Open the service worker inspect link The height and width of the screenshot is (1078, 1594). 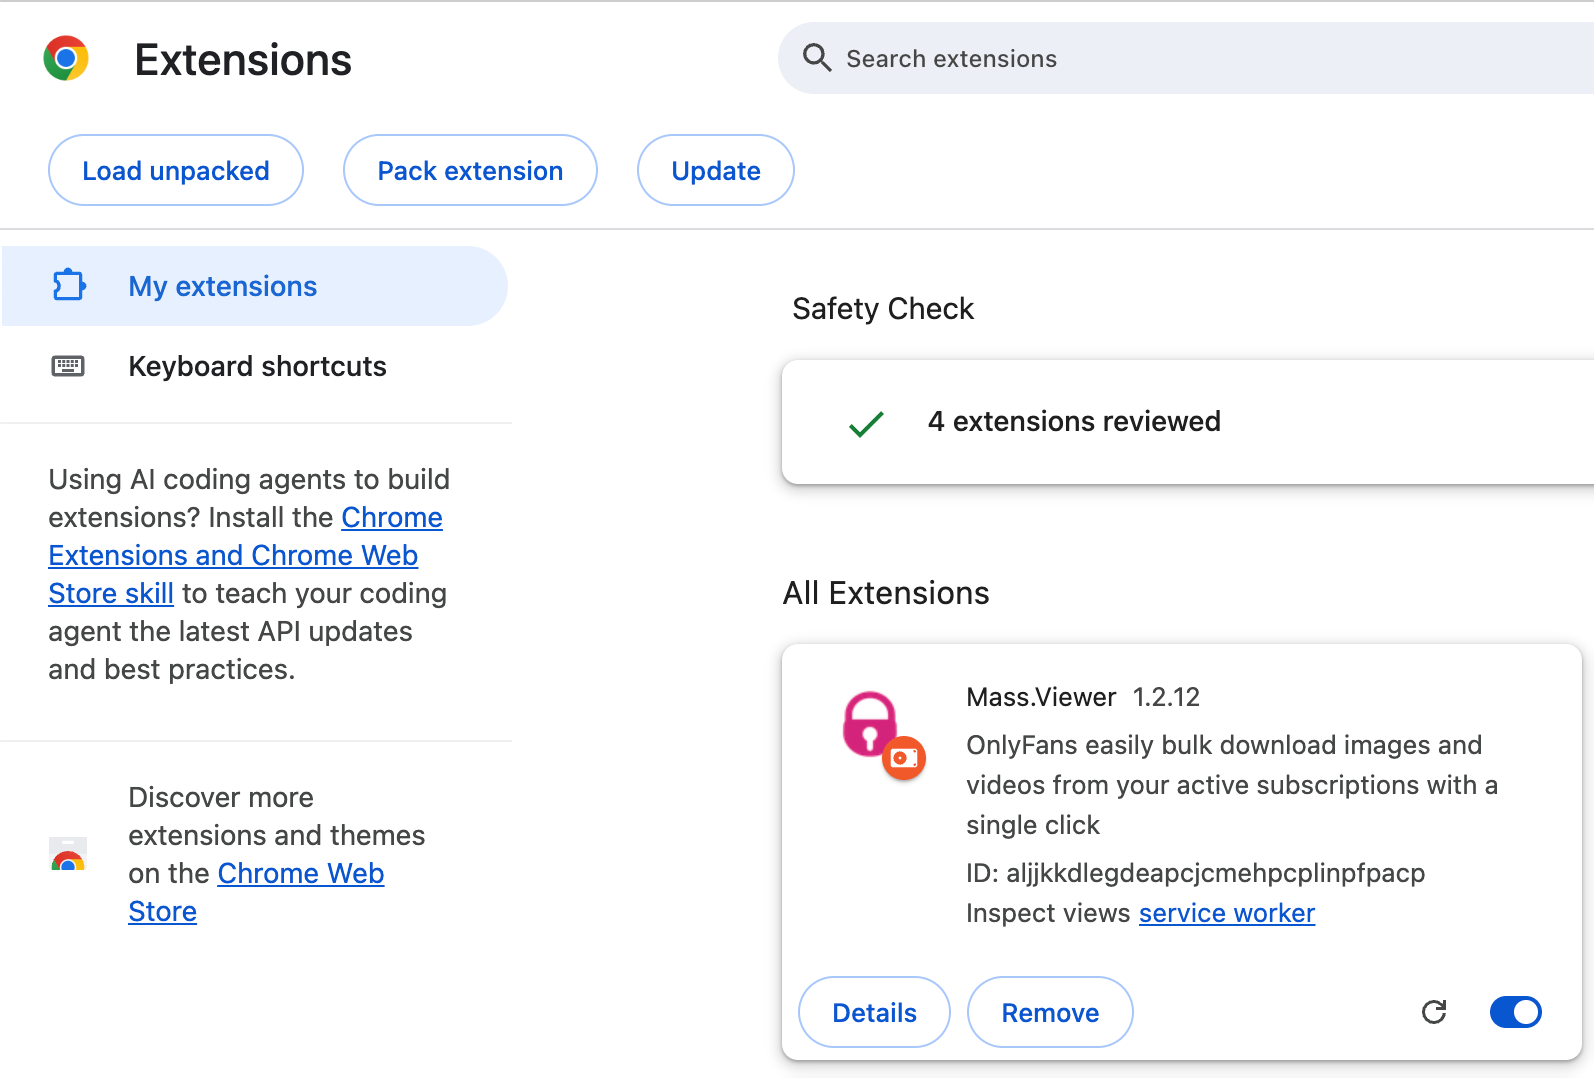coord(1227,913)
